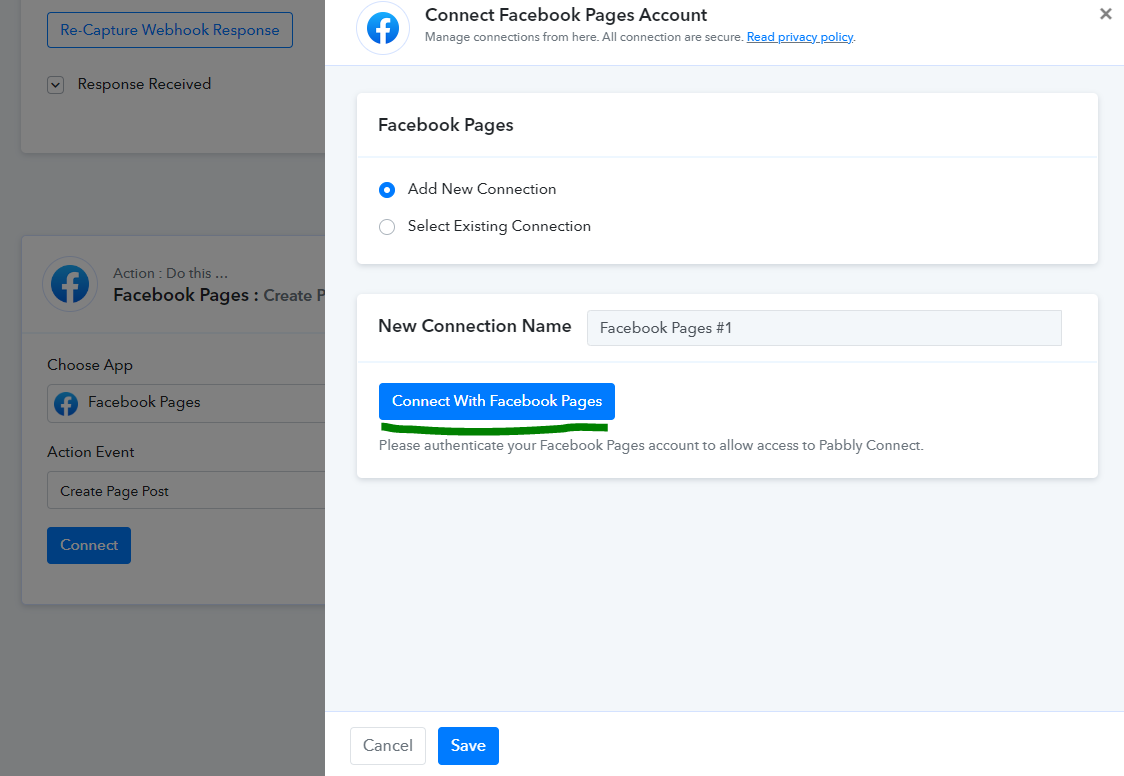Click the 'Response Received' label text
Viewport: 1124px width, 776px height.
(144, 84)
